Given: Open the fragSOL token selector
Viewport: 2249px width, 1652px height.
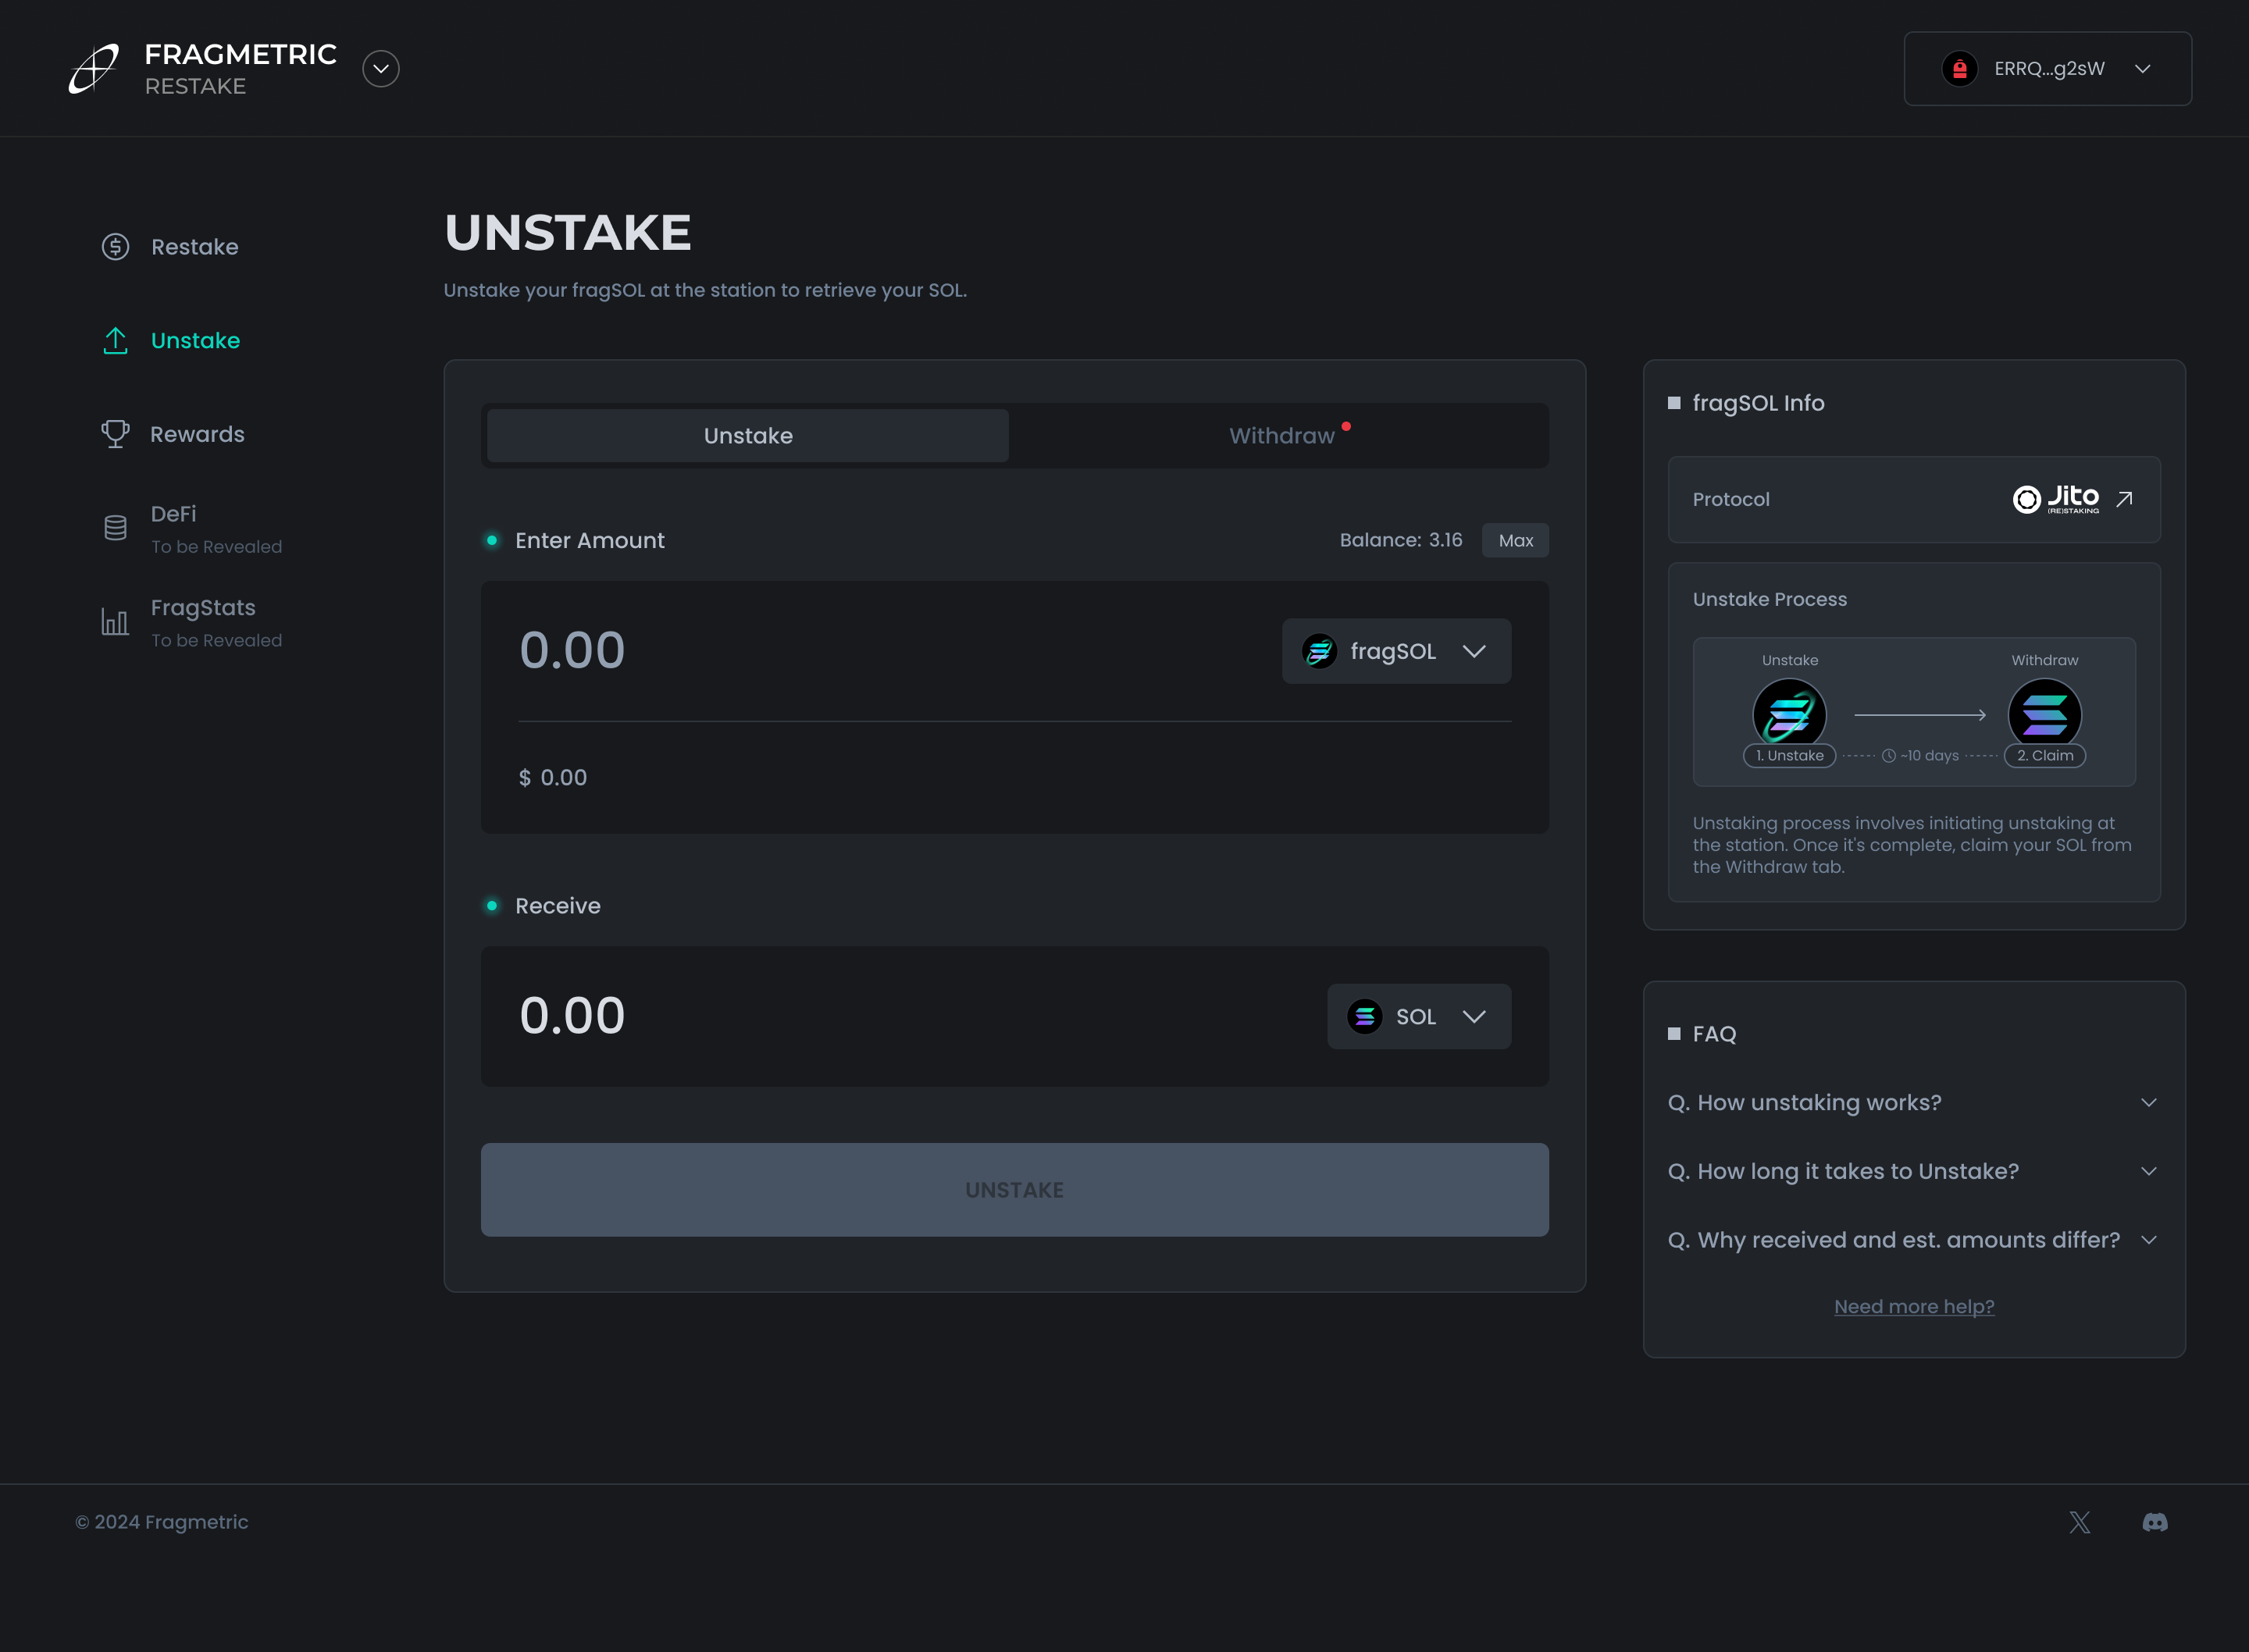Looking at the screenshot, I should (1396, 651).
